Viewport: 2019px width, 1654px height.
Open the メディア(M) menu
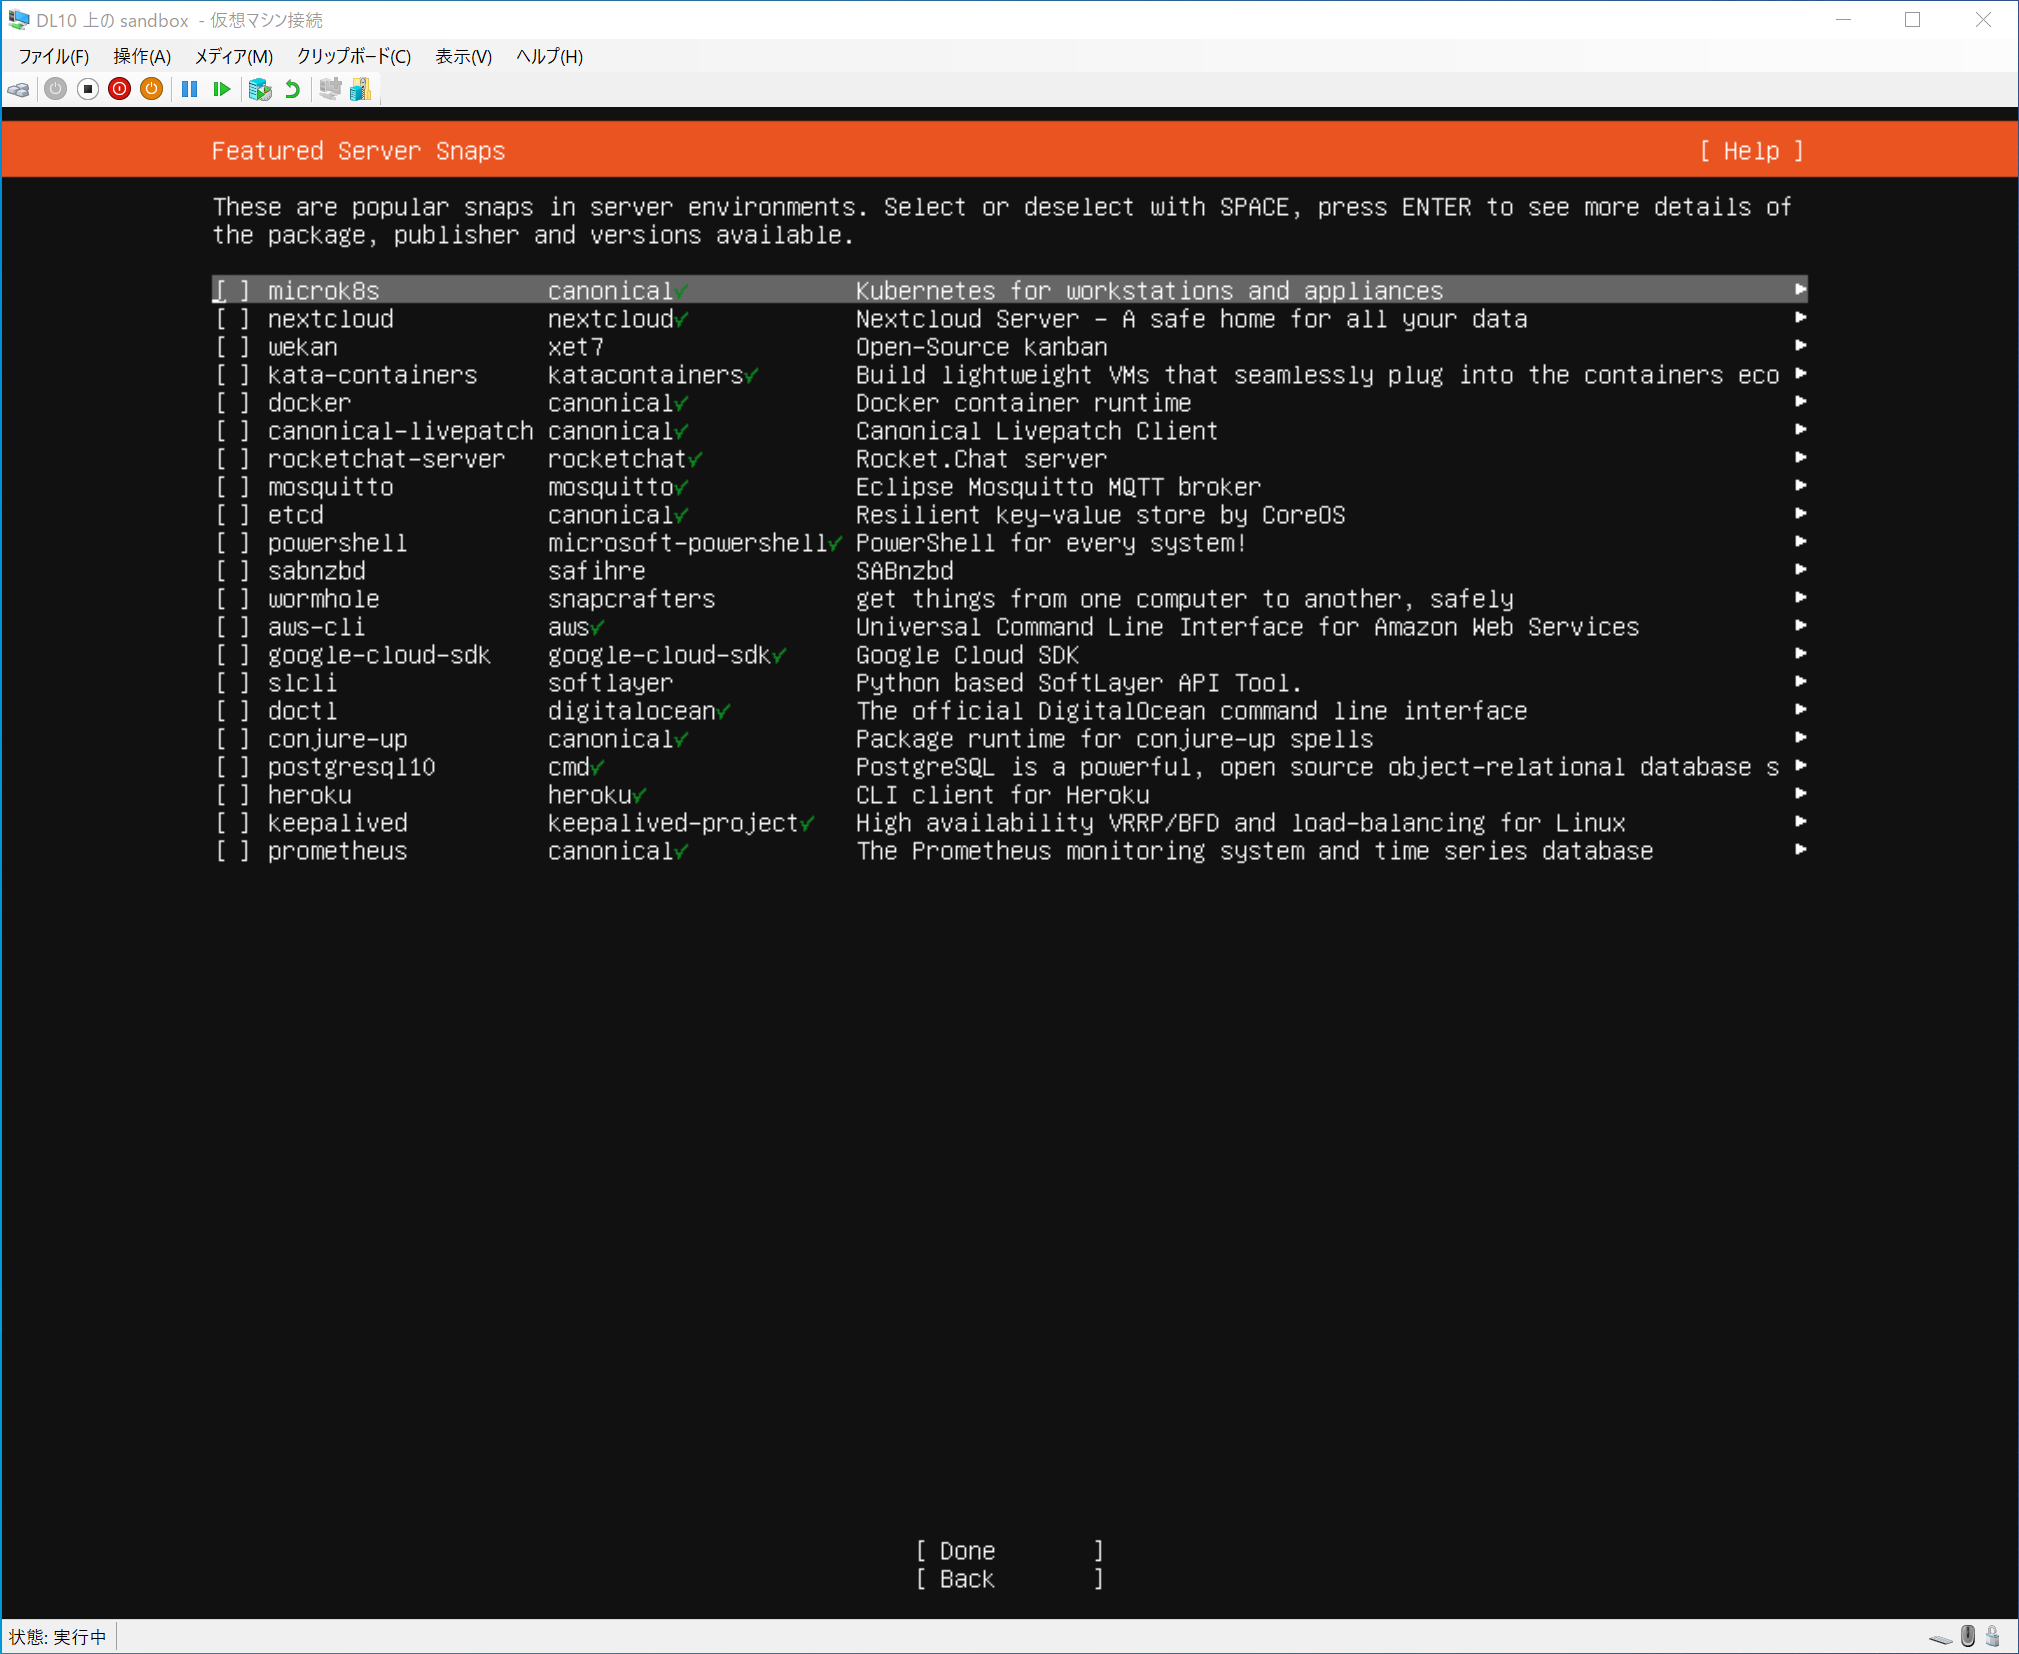pos(234,57)
